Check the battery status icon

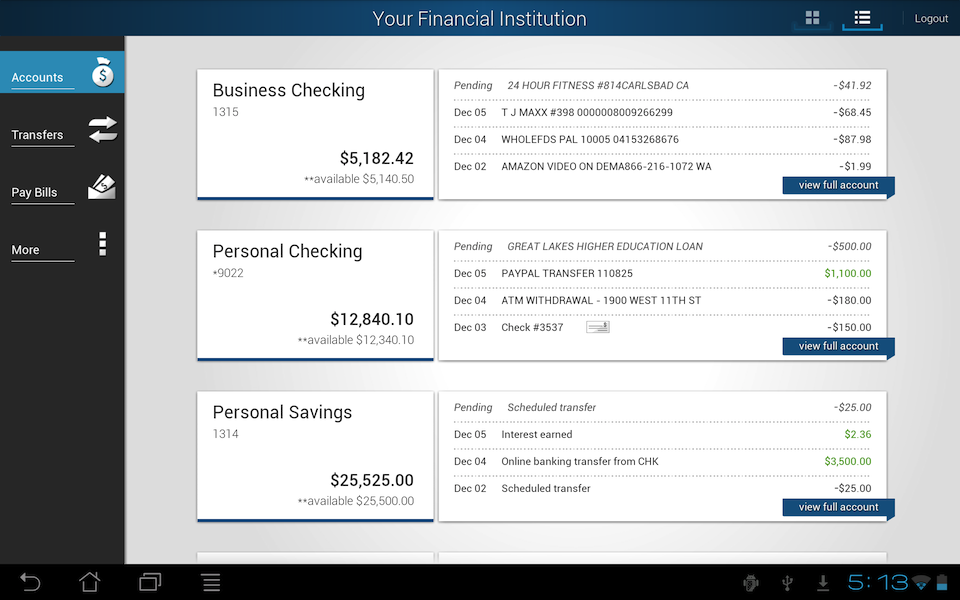(944, 581)
